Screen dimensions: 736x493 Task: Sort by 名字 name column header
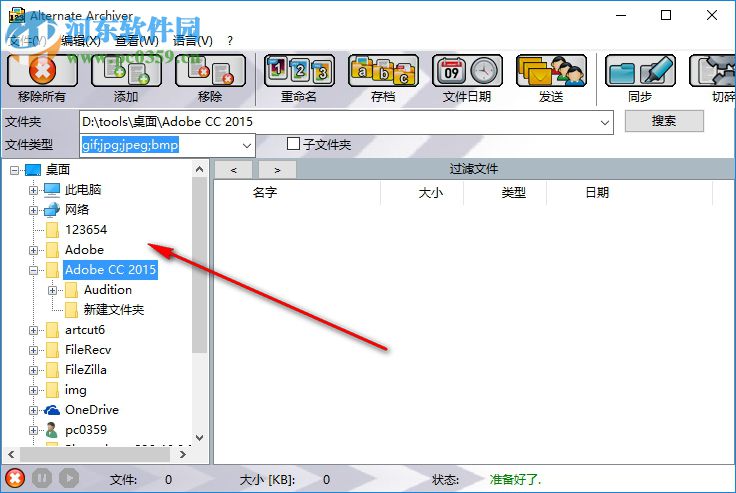point(264,193)
